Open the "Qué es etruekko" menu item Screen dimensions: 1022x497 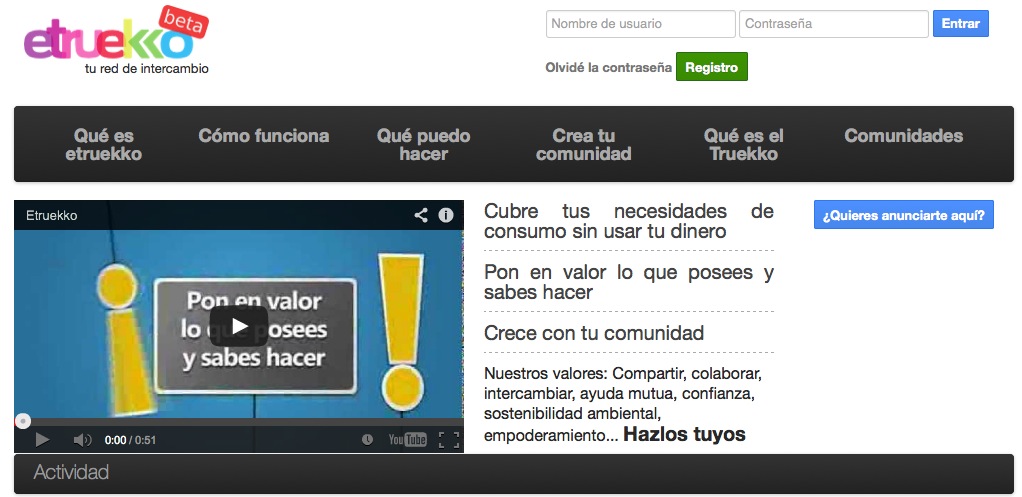coord(104,145)
